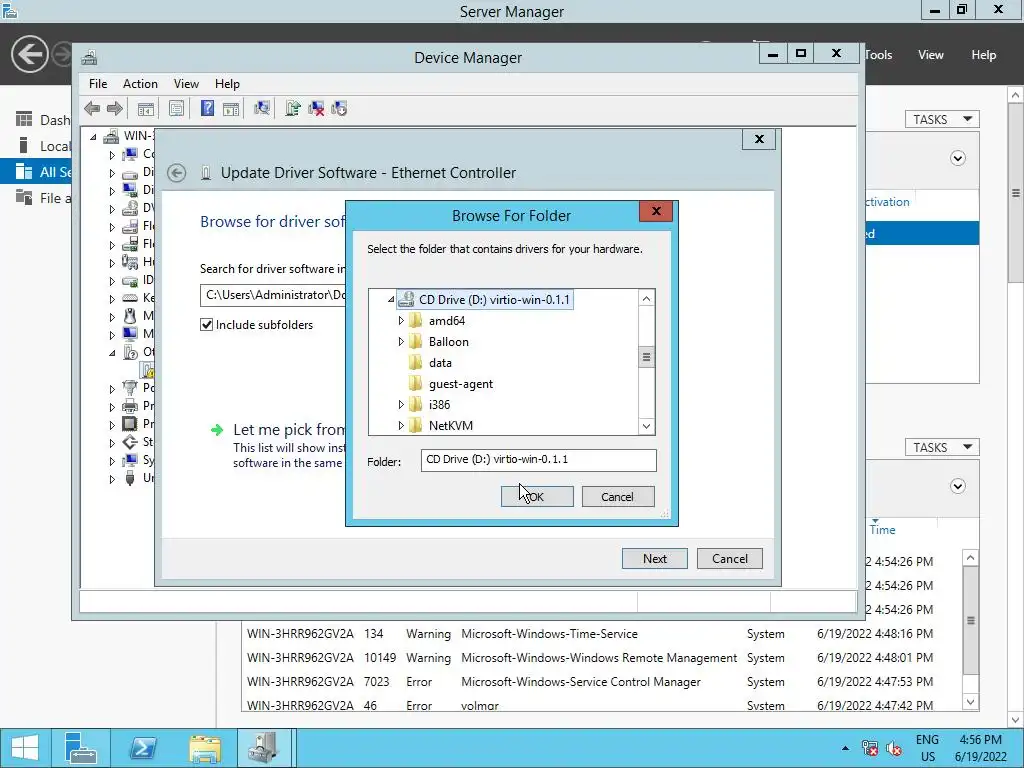Open Server Manager View menu

point(931,55)
